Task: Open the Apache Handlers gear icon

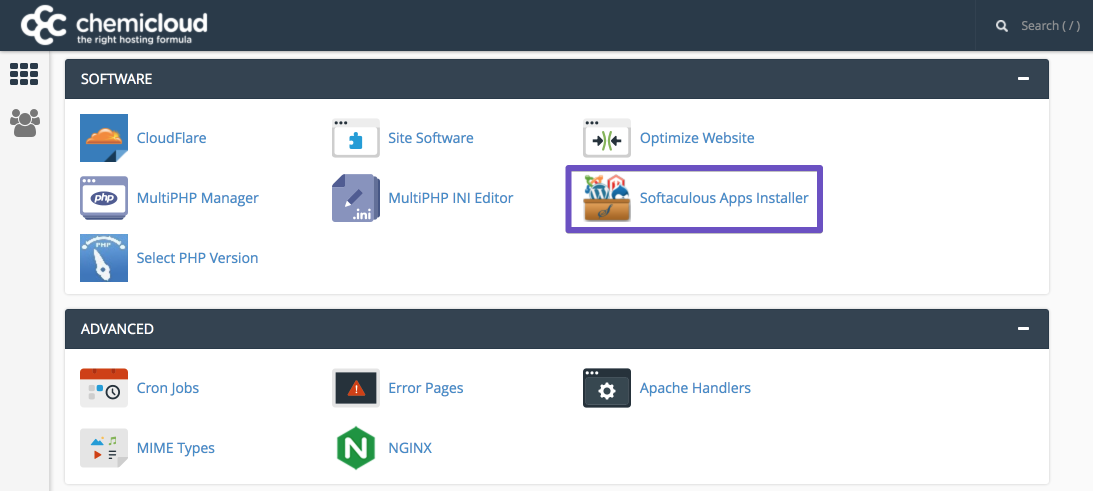Action: coord(607,388)
